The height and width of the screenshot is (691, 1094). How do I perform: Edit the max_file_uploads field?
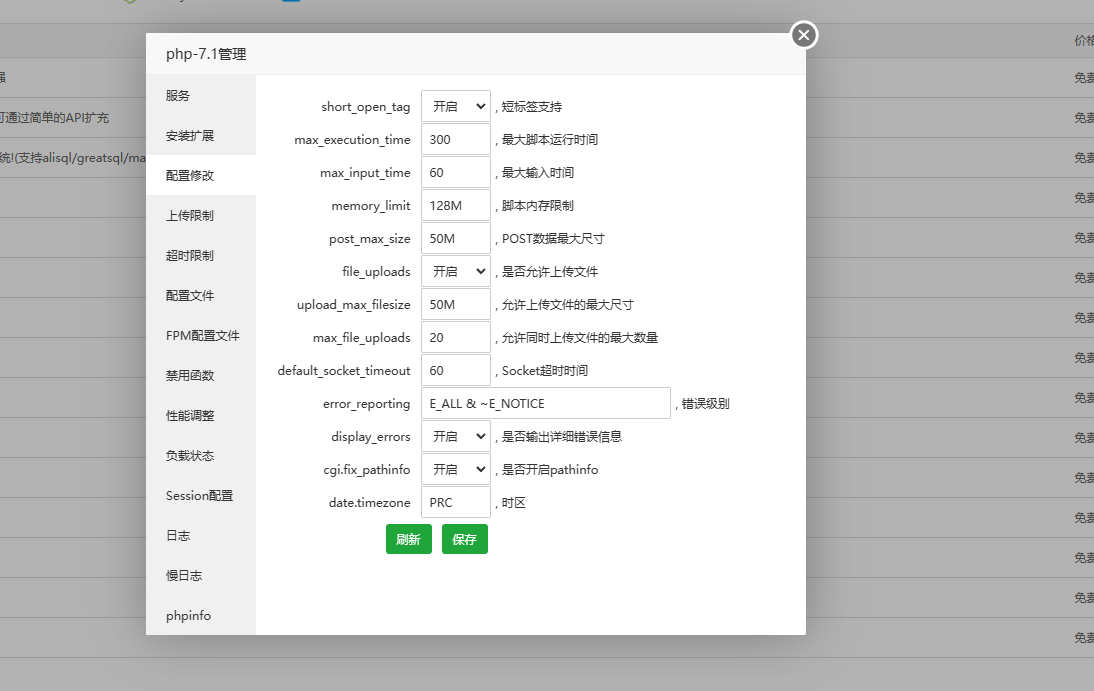pos(456,338)
